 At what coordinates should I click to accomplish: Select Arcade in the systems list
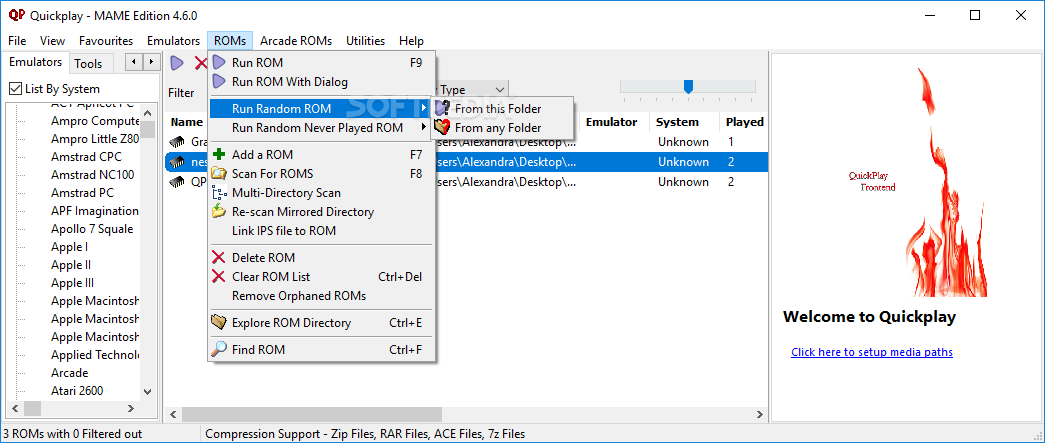pyautogui.click(x=69, y=372)
